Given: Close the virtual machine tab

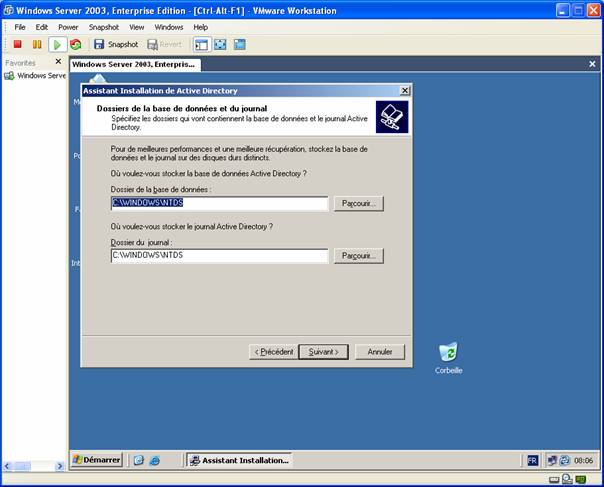Looking at the screenshot, I should (592, 64).
